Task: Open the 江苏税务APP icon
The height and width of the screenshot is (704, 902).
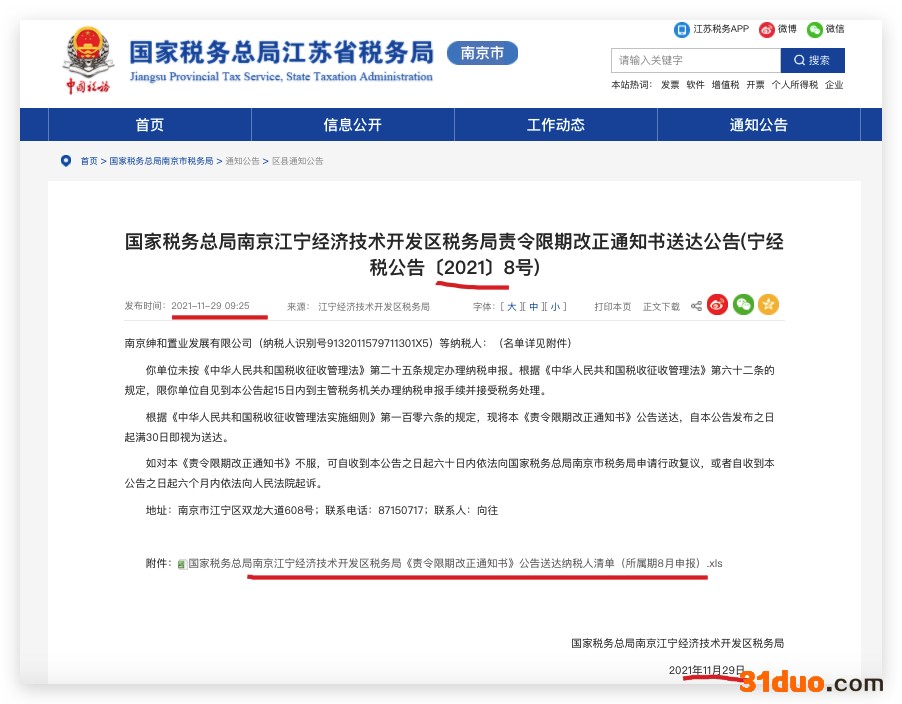Action: pyautogui.click(x=681, y=29)
